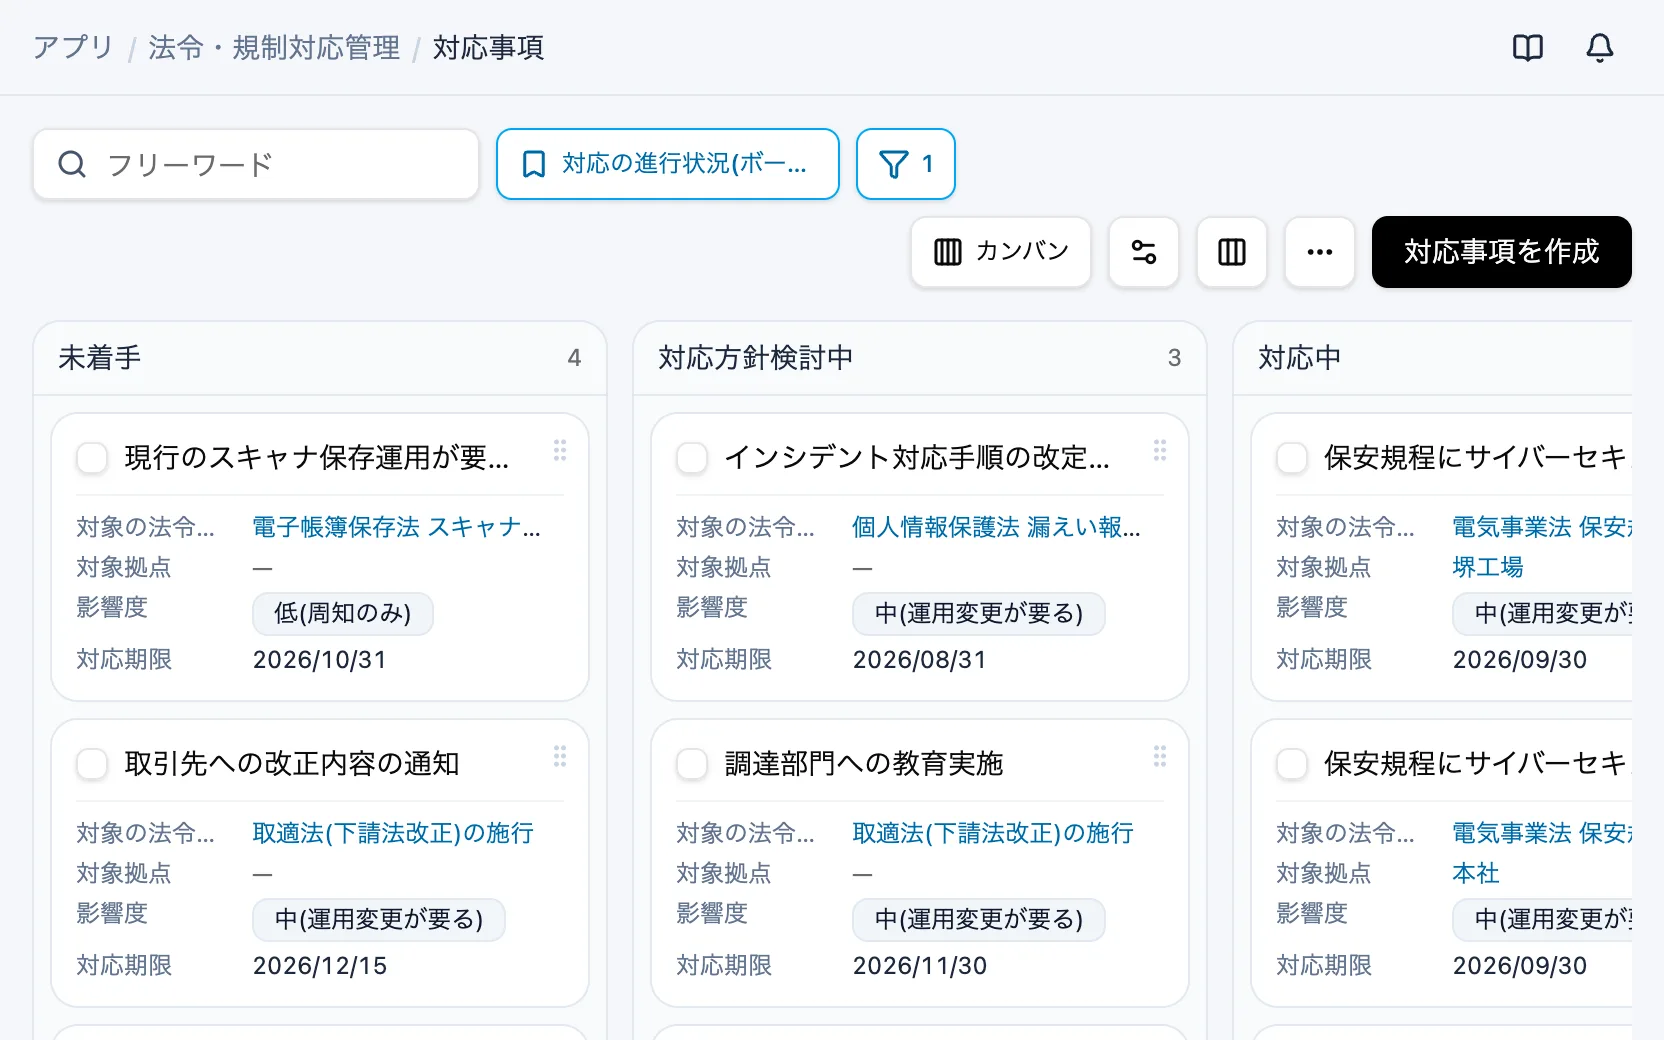Tick the 調達部門への教育実施 card checkbox
Image resolution: width=1664 pixels, height=1040 pixels.
692,764
